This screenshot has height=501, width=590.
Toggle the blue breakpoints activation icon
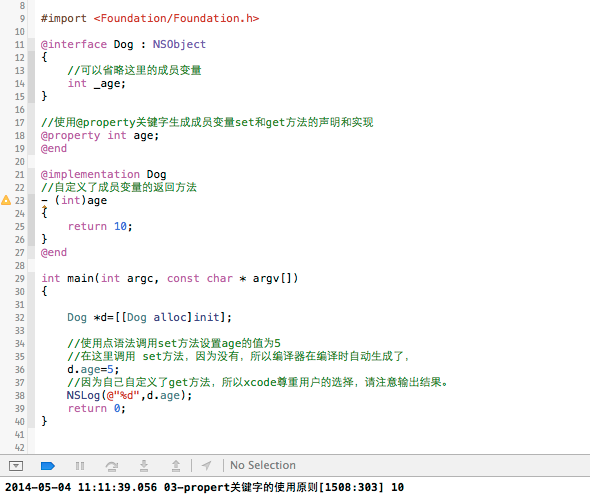48,466
